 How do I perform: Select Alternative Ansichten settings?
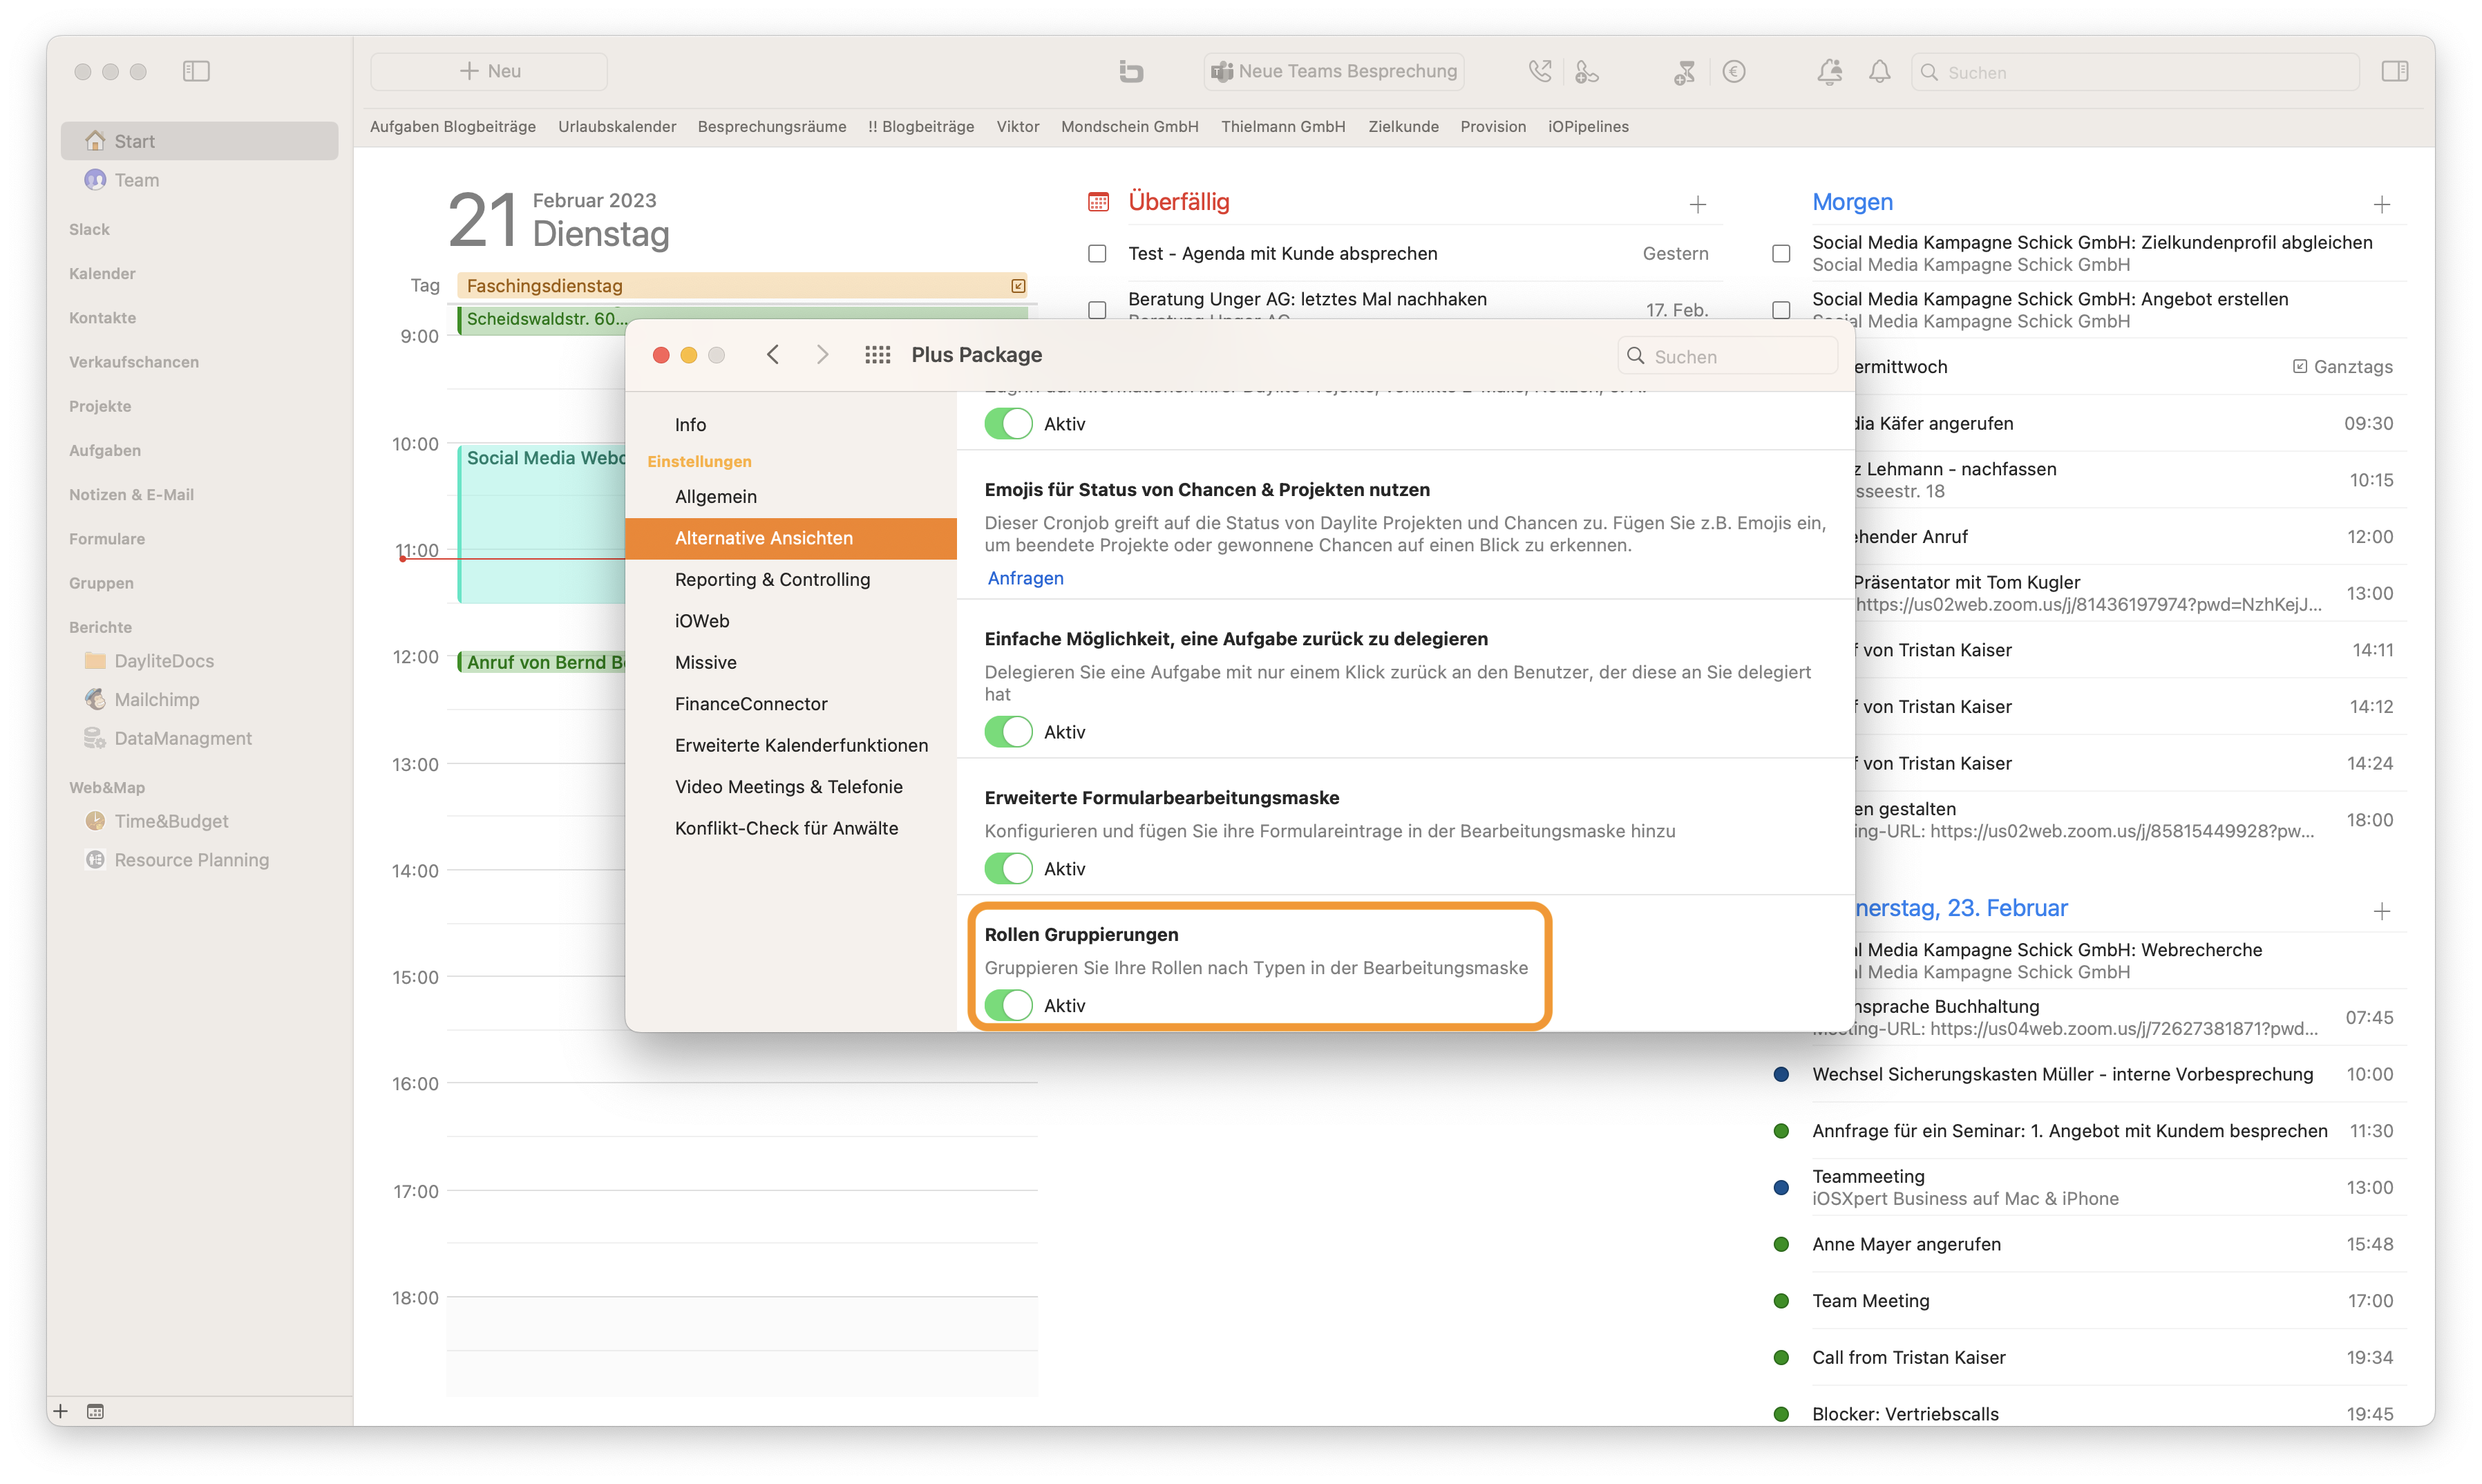tap(791, 538)
